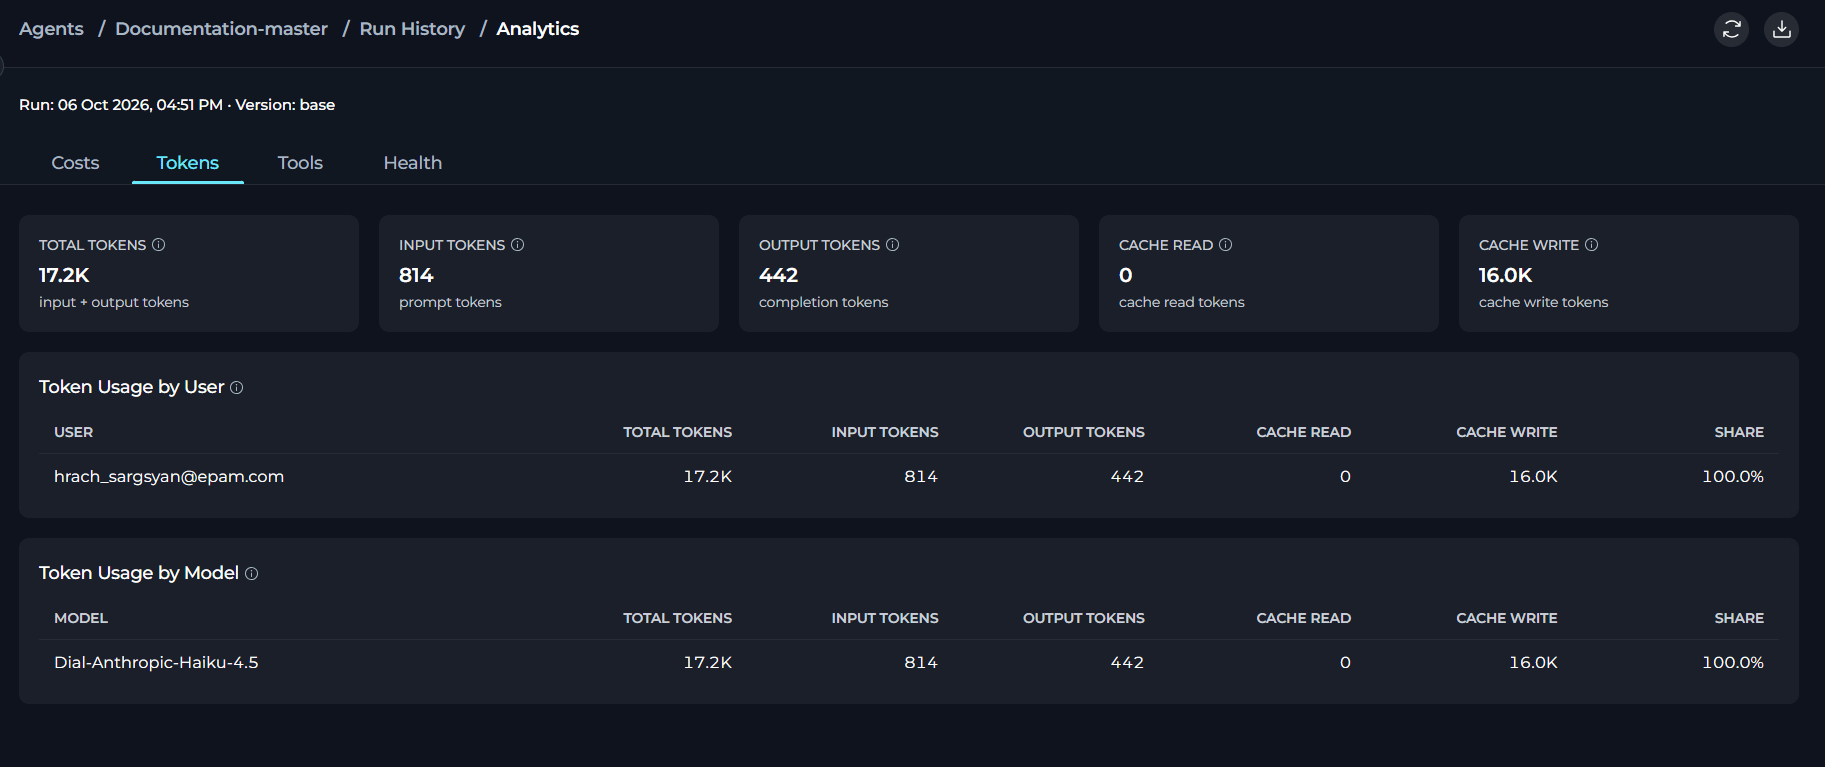Click INPUT TOKENS header in model table

click(885, 618)
